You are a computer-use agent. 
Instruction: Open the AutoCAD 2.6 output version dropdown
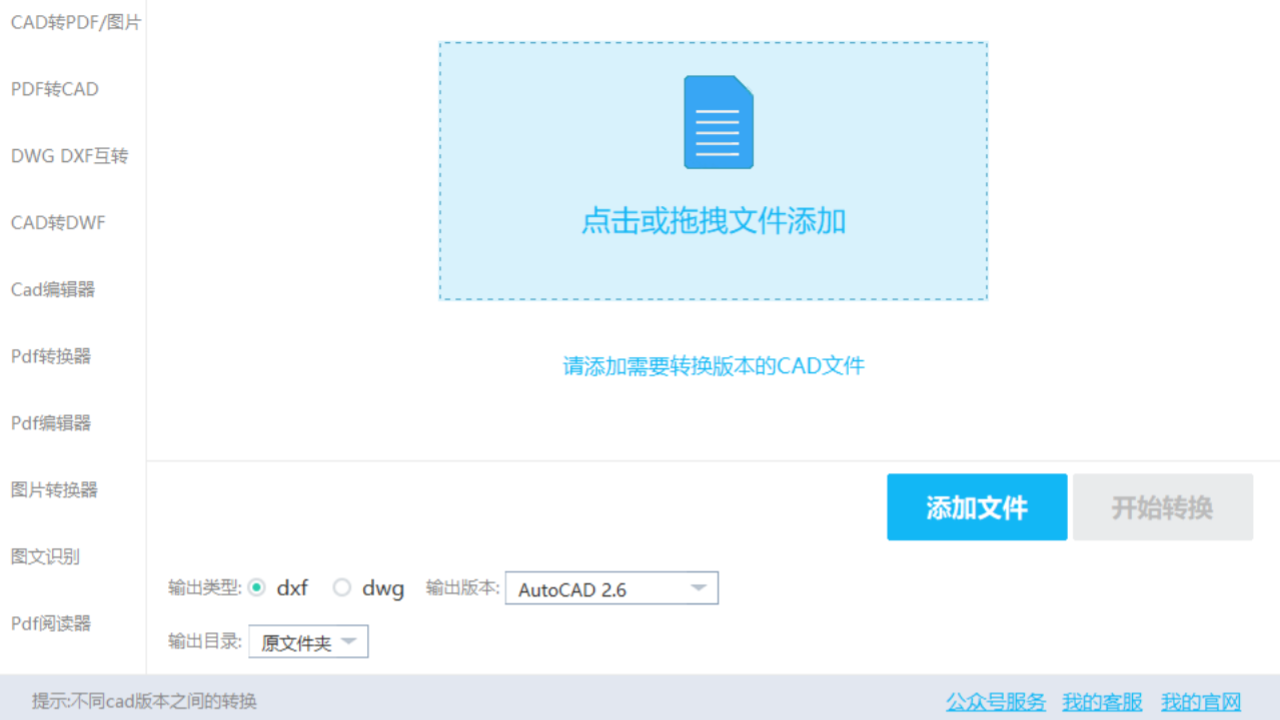[x=611, y=589]
